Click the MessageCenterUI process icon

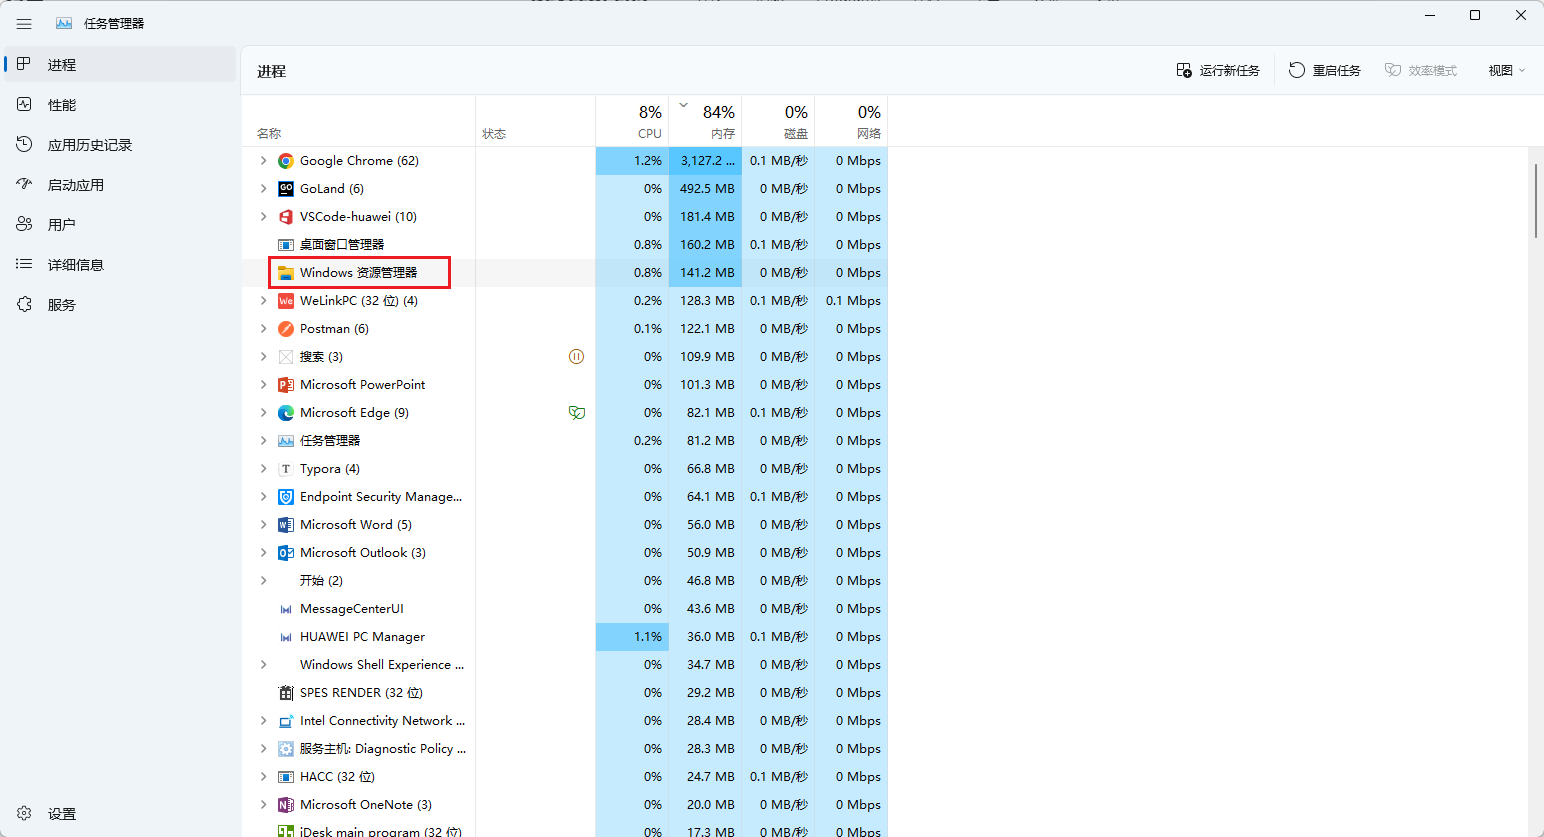point(286,609)
